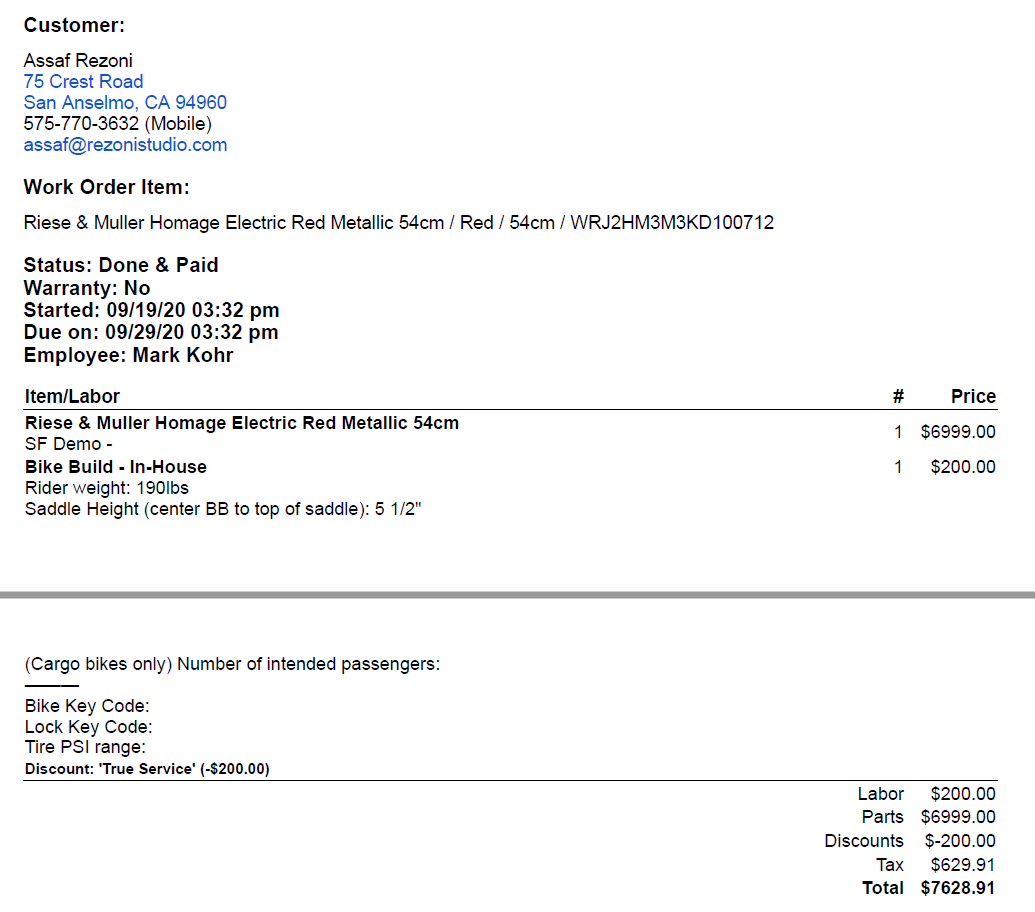Viewport: 1035px width, 912px height.
Task: Click the serial number WRJ2HM3M3KD100712 line
Action: pos(672,223)
